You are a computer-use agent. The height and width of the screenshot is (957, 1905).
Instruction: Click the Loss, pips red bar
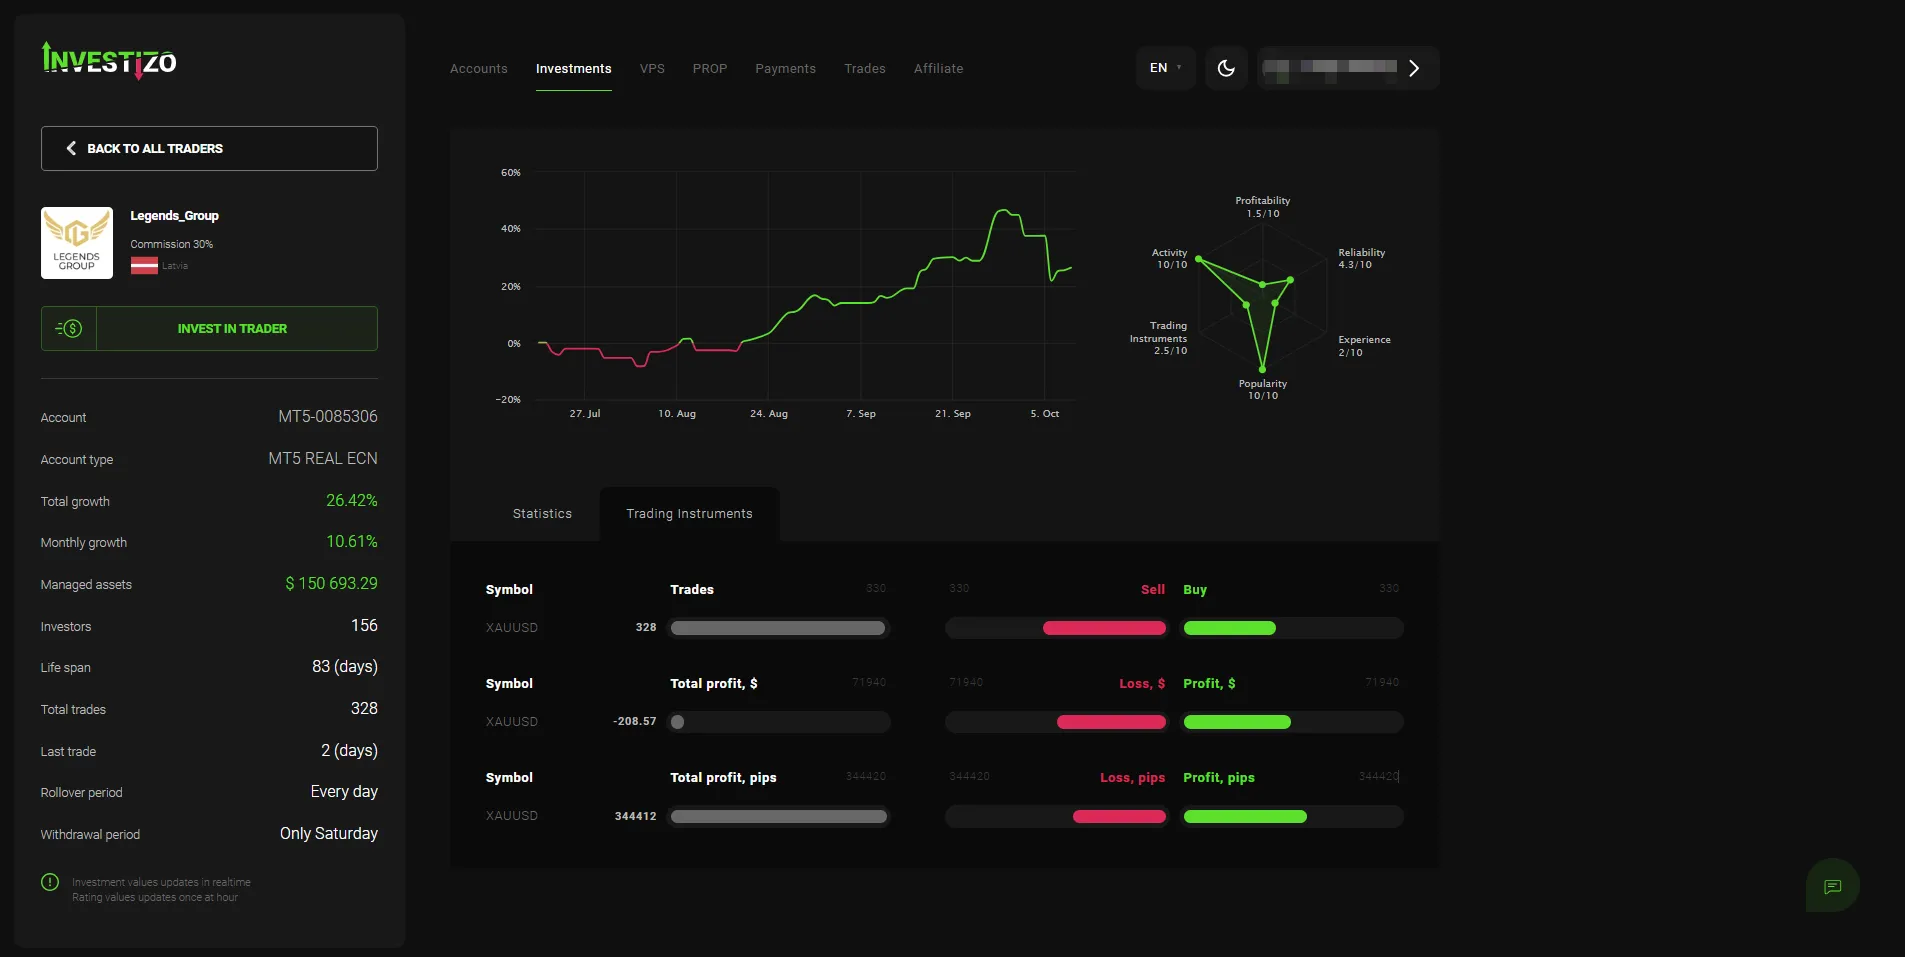point(1120,816)
